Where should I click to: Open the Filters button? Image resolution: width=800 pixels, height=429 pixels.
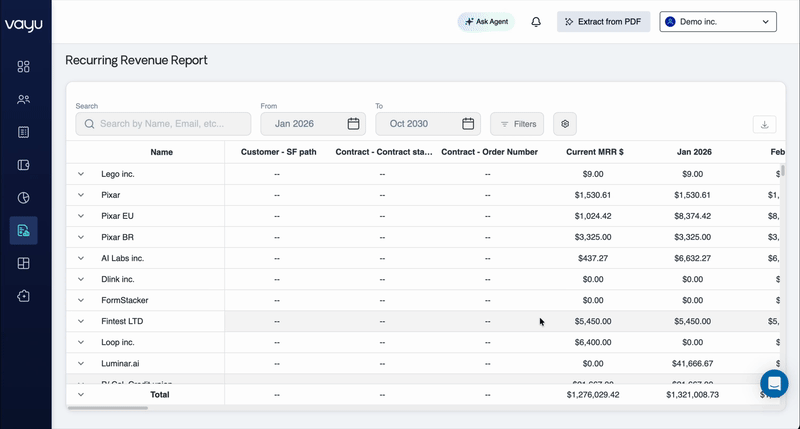pos(517,124)
